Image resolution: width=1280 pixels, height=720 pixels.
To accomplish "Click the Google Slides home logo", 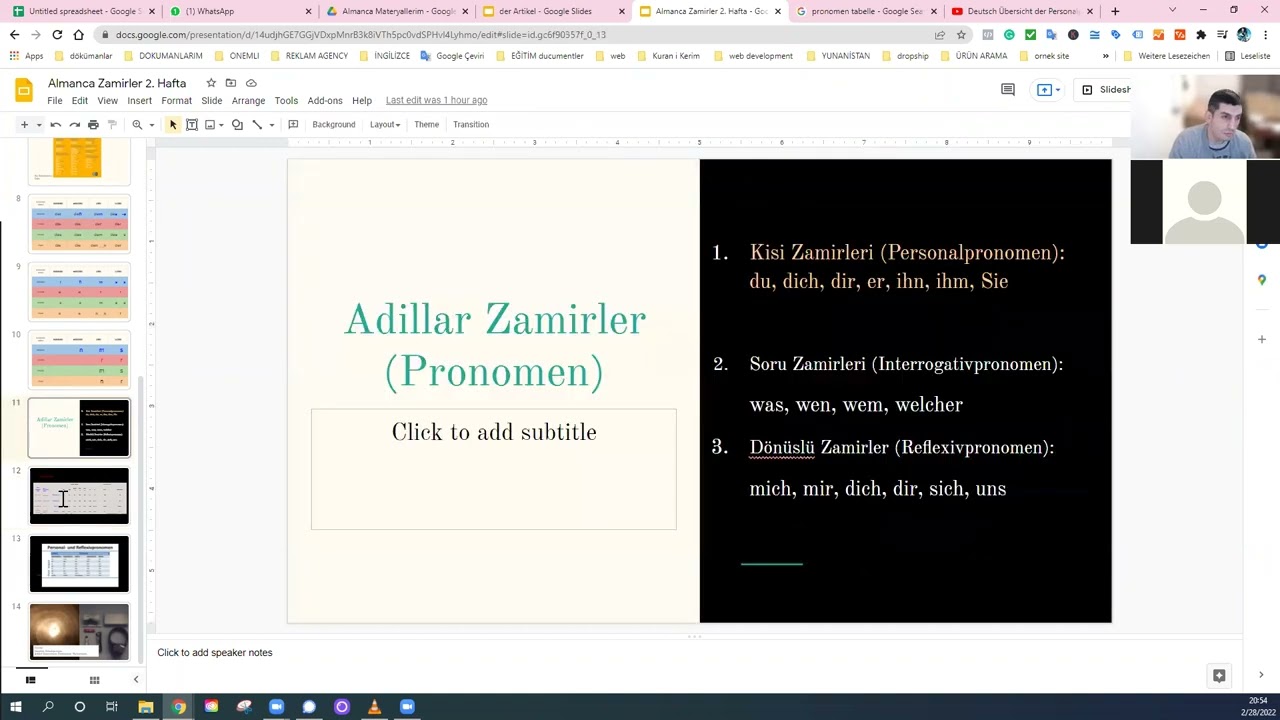I will coord(24,91).
